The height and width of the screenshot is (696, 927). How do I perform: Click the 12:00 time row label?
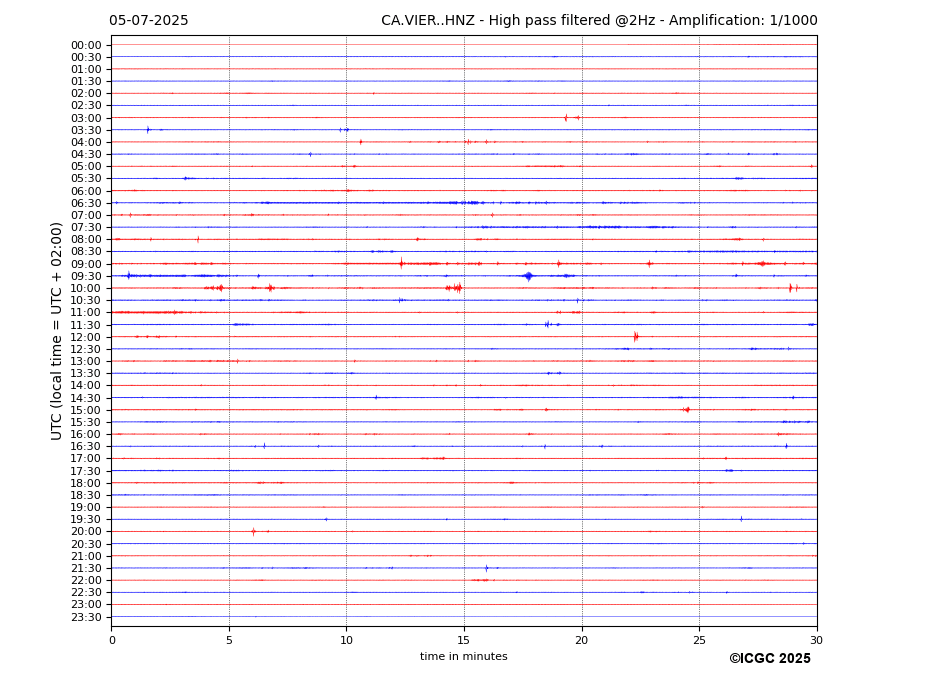point(86,338)
